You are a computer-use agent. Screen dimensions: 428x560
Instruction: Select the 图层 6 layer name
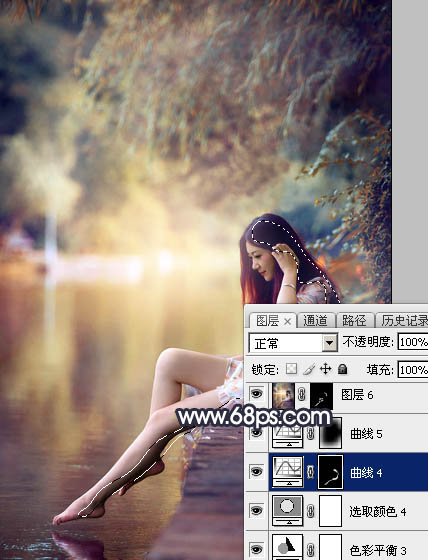point(357,395)
